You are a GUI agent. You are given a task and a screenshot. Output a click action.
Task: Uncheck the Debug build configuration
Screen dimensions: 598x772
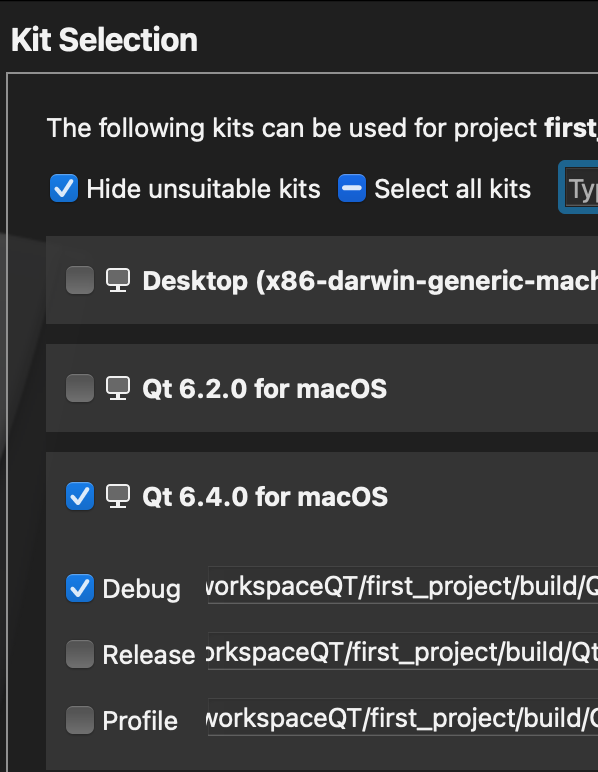tap(80, 588)
